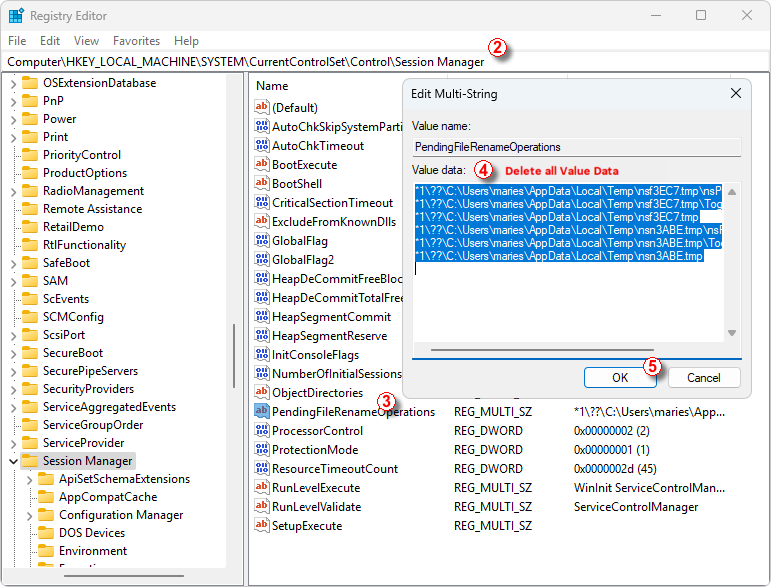Open the Favorites menu
771x587 pixels.
[136, 41]
